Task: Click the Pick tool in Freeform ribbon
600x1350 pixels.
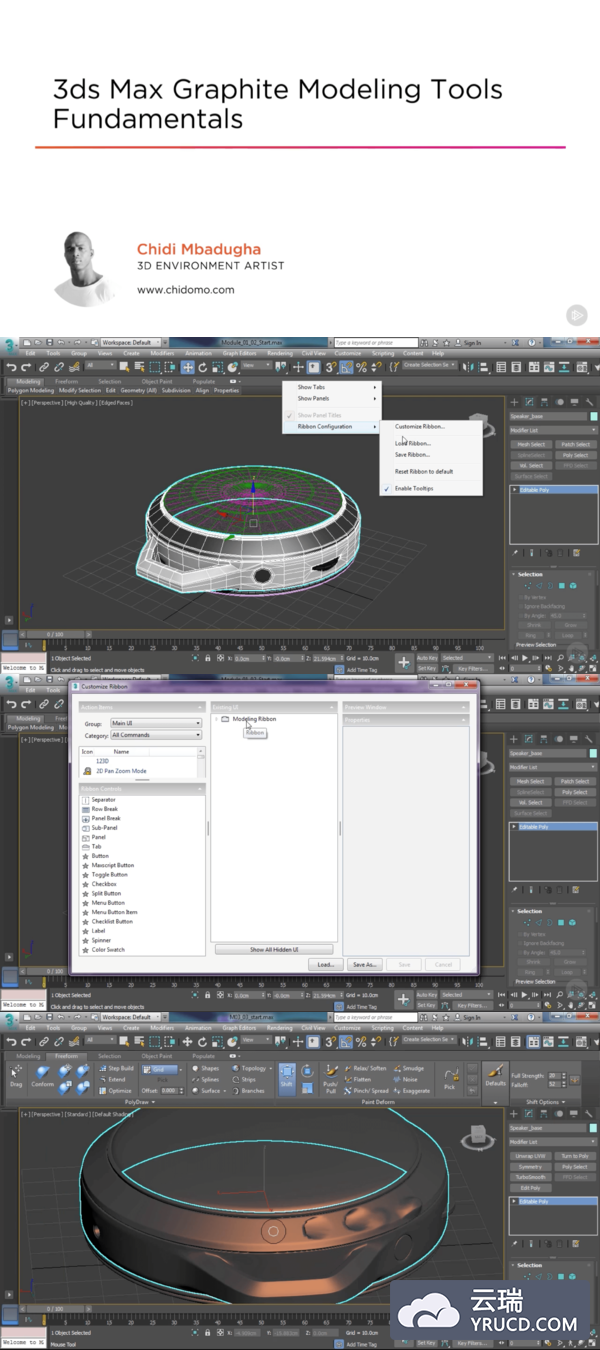Action: 449,1078
